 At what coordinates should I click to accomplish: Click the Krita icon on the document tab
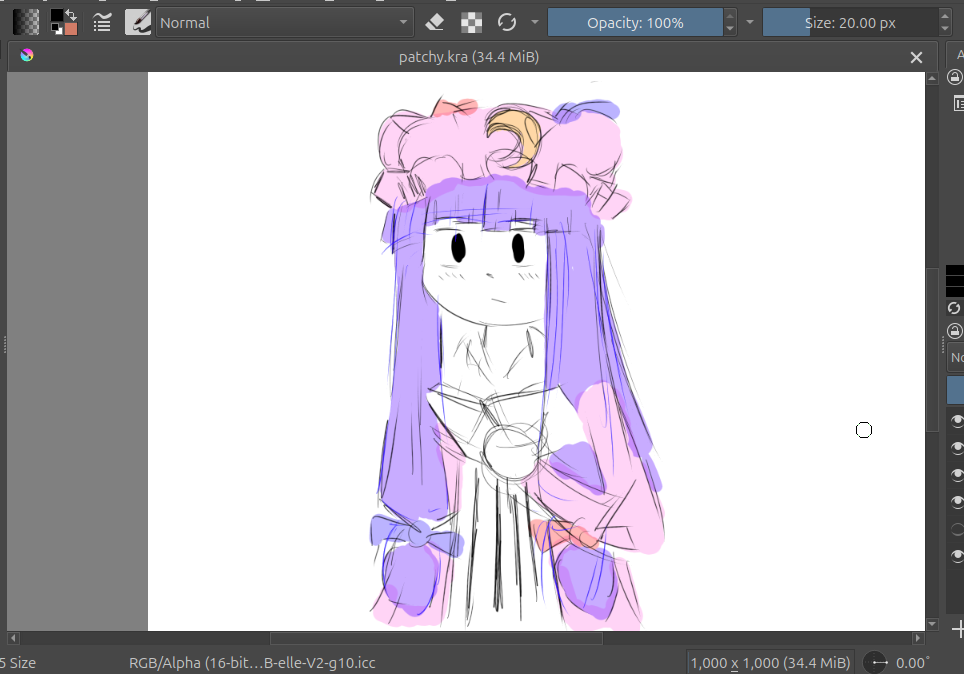point(26,55)
